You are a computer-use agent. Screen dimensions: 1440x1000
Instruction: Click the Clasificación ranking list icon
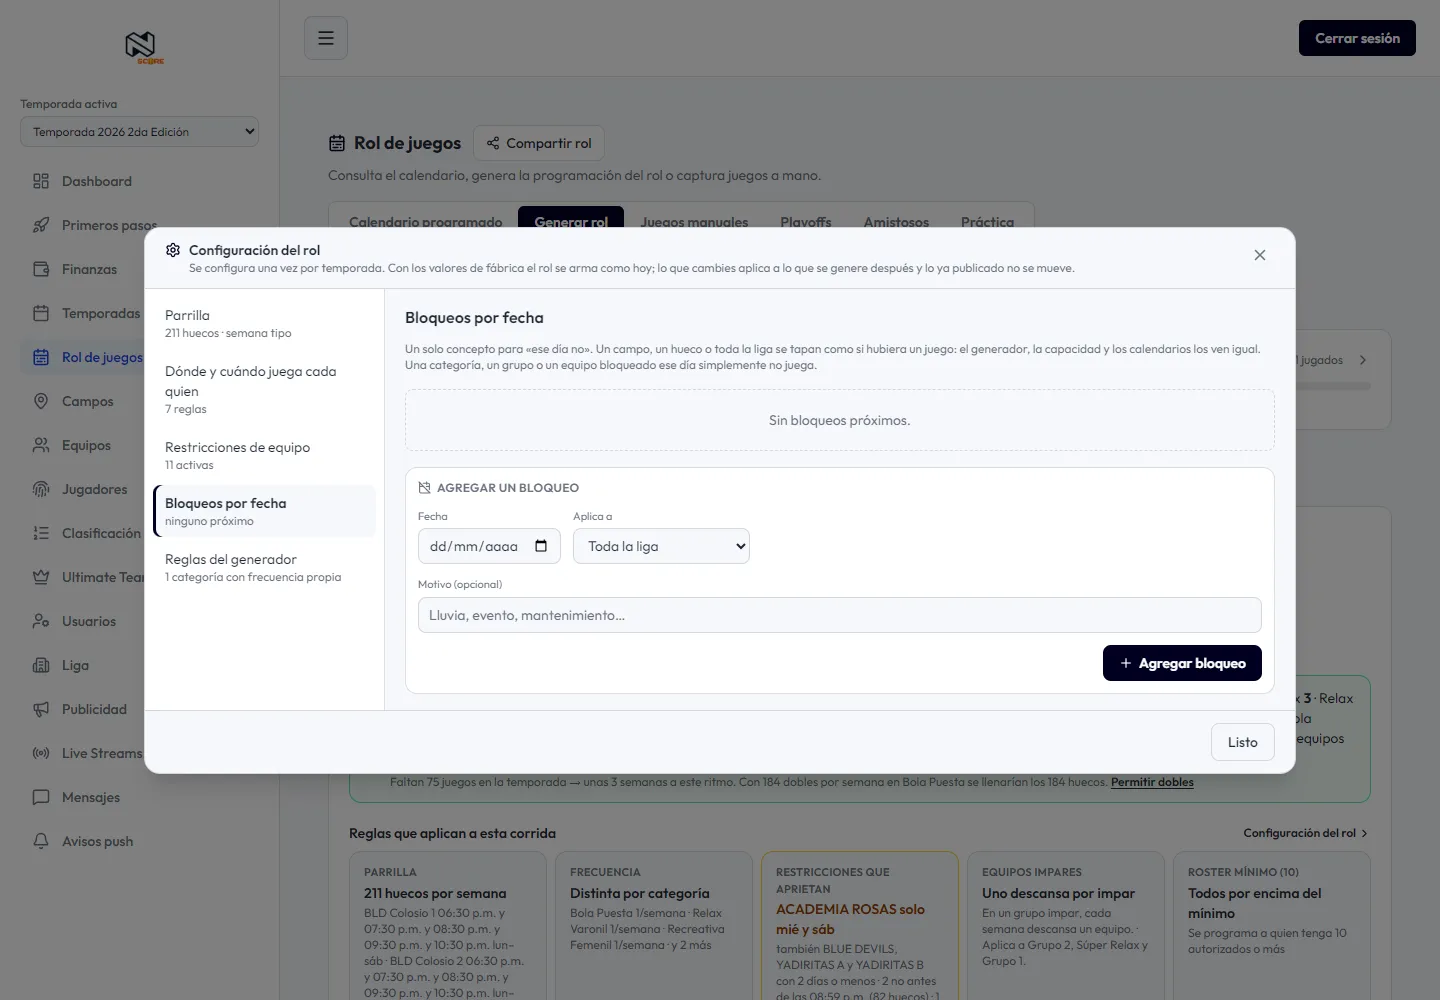coord(41,533)
